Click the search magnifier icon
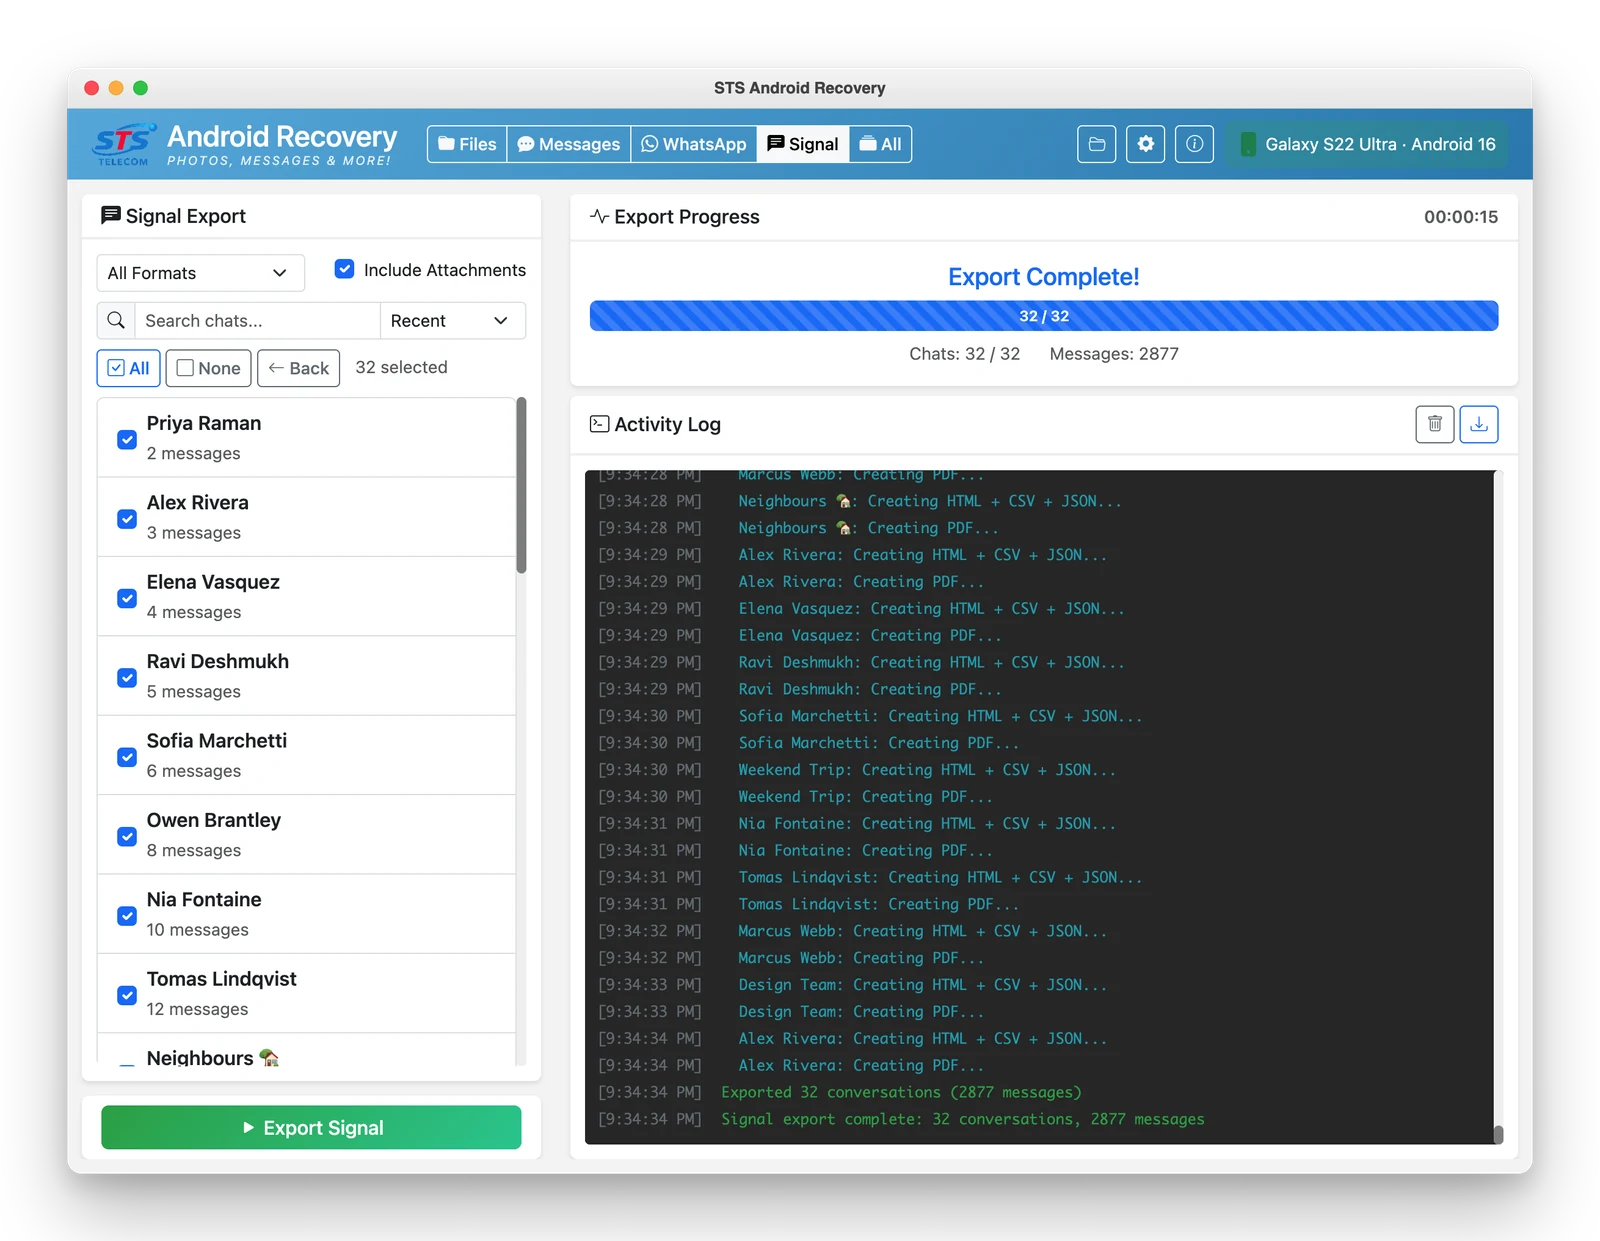The image size is (1600, 1241). [116, 320]
